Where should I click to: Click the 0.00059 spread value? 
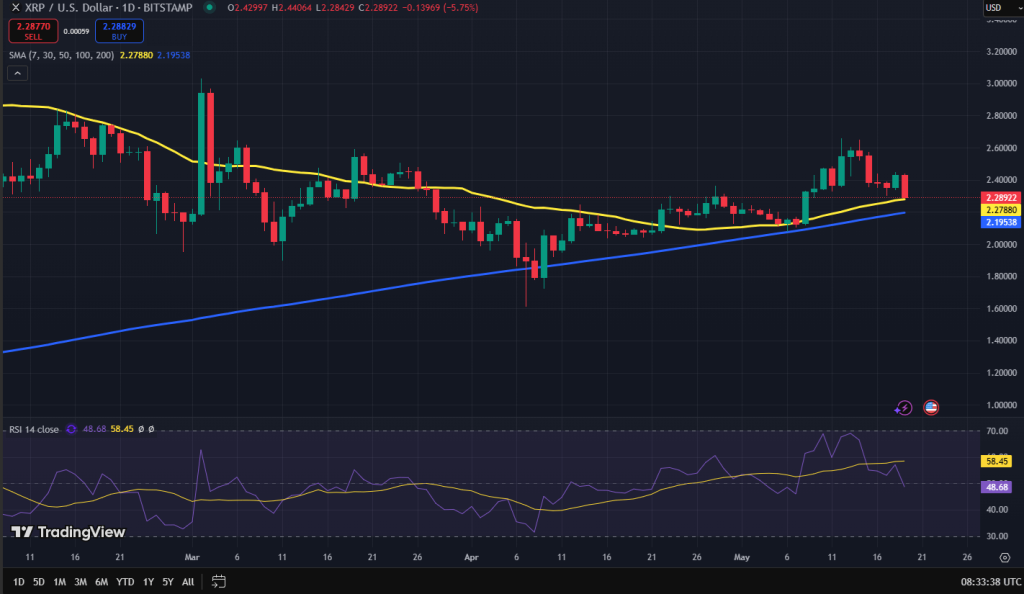[76, 31]
